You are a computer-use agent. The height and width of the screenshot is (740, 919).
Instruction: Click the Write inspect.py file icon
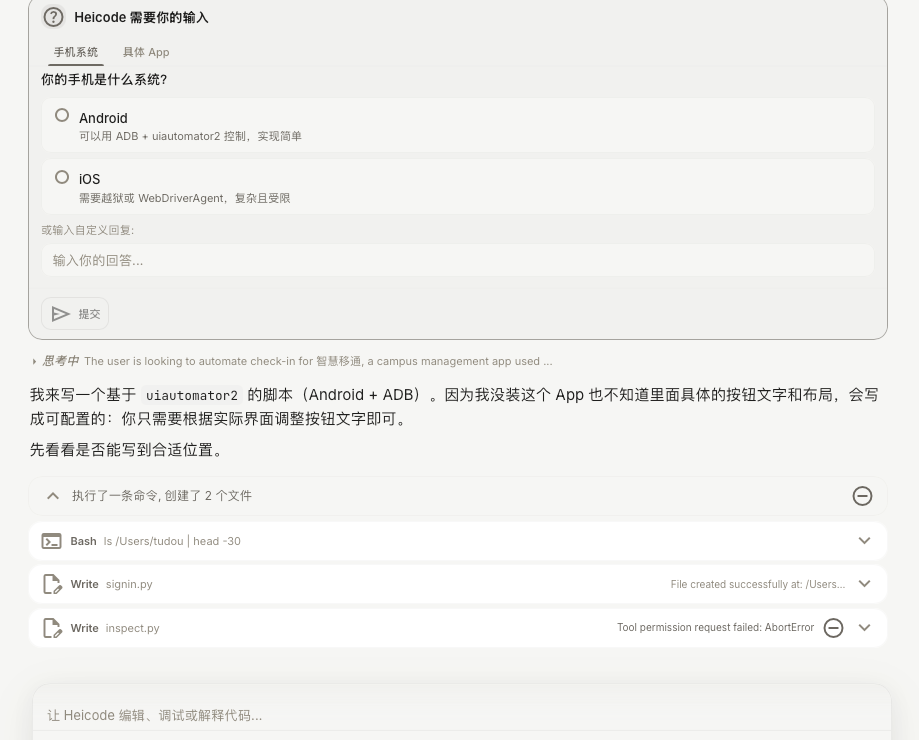[52, 628]
